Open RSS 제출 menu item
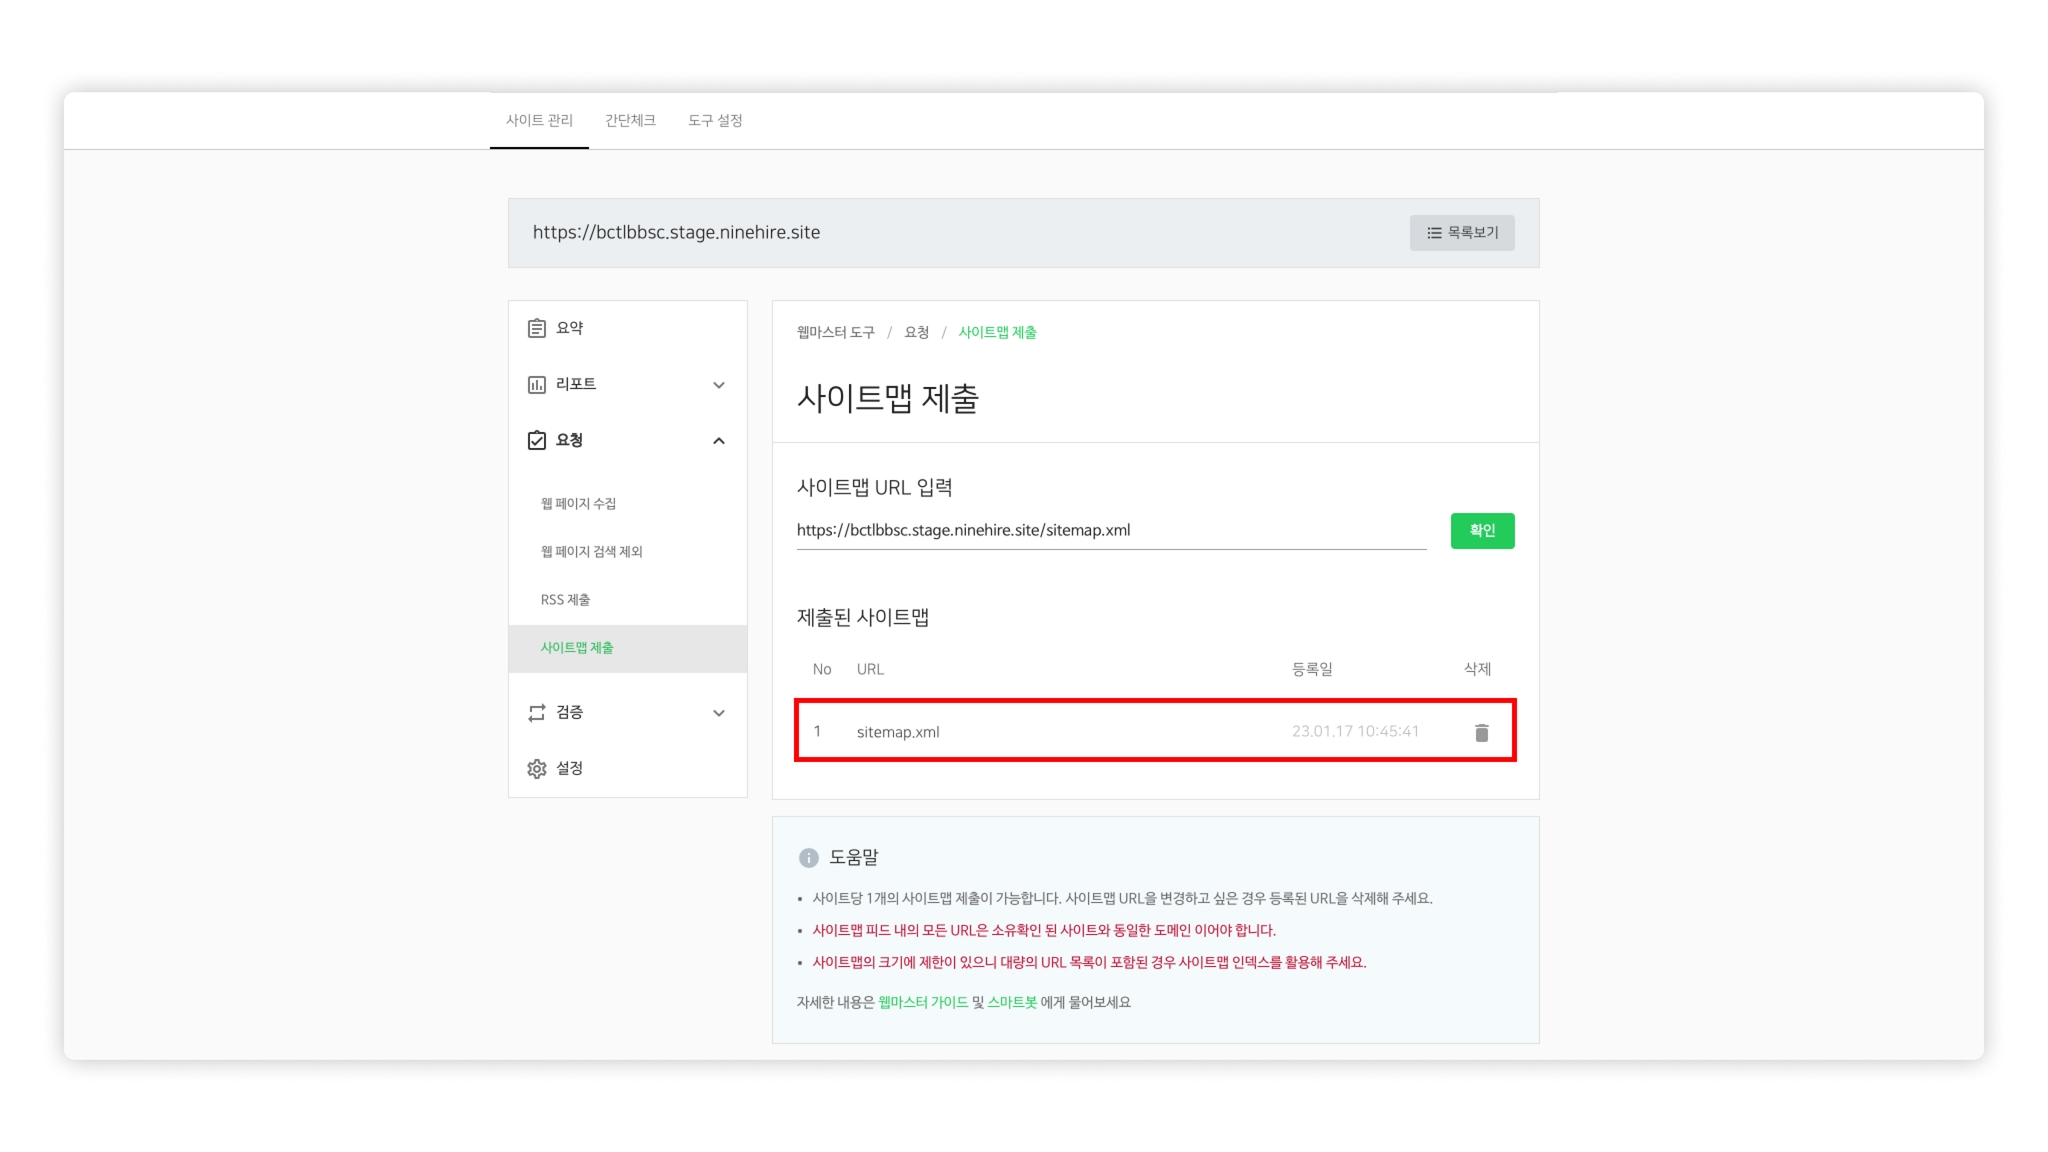Screen dimensions: 2048x1152 click(x=565, y=599)
